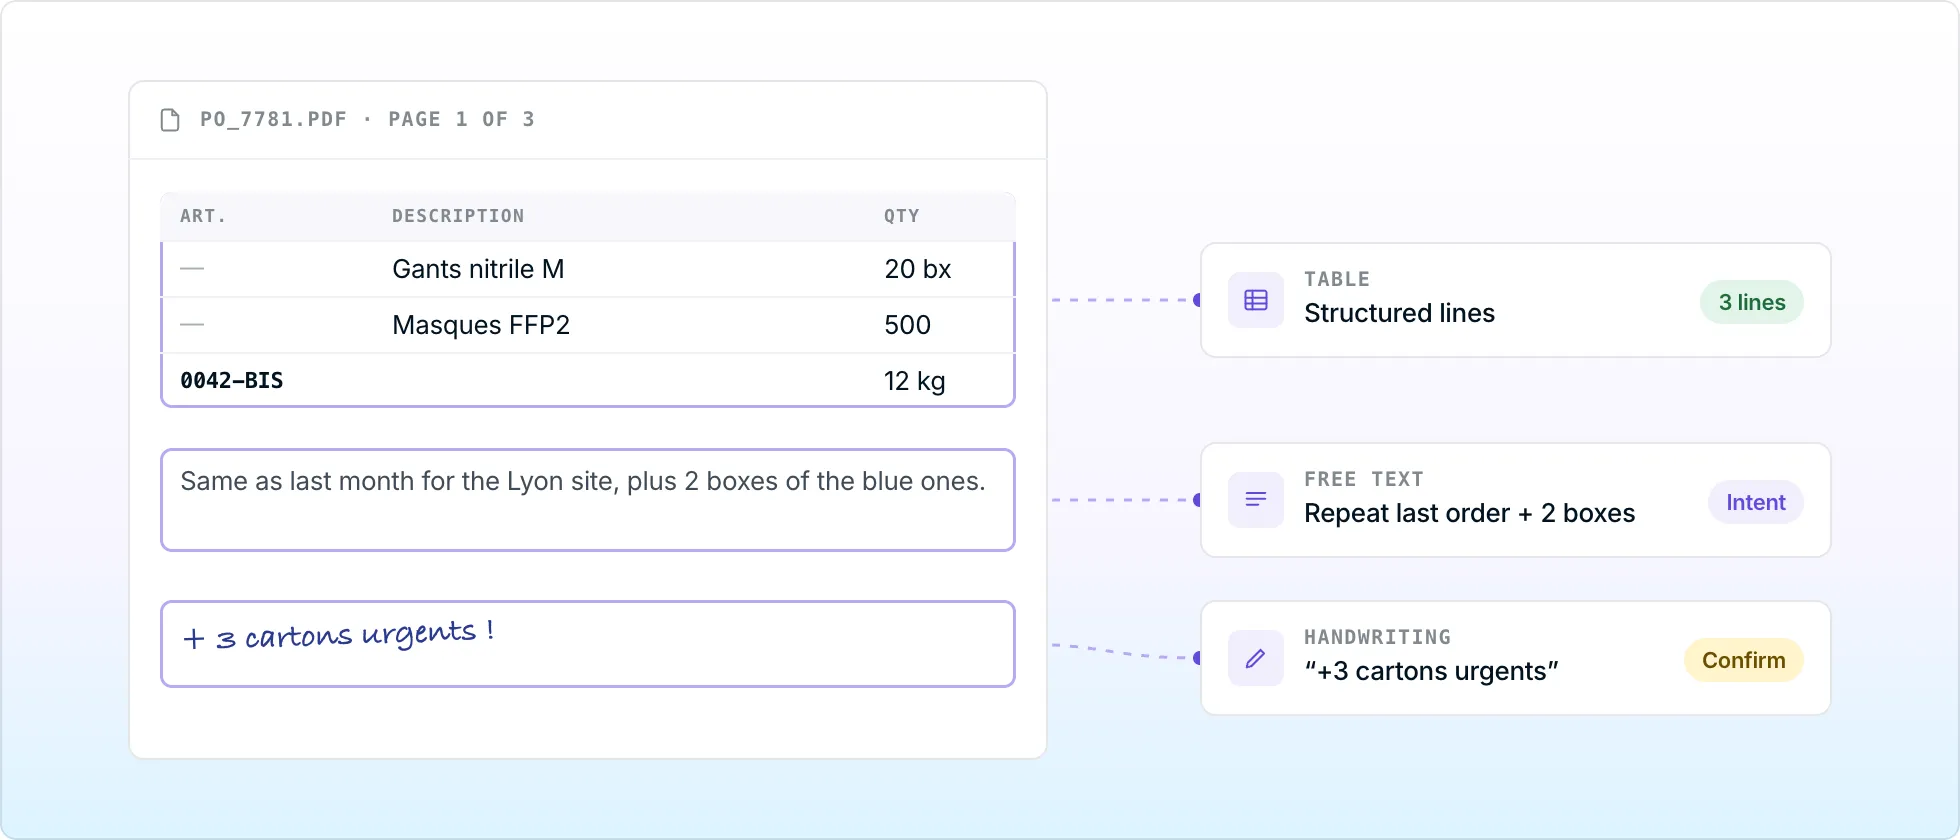Viewport: 1960px width, 840px height.
Task: Click the free text lines icon
Action: click(1256, 500)
